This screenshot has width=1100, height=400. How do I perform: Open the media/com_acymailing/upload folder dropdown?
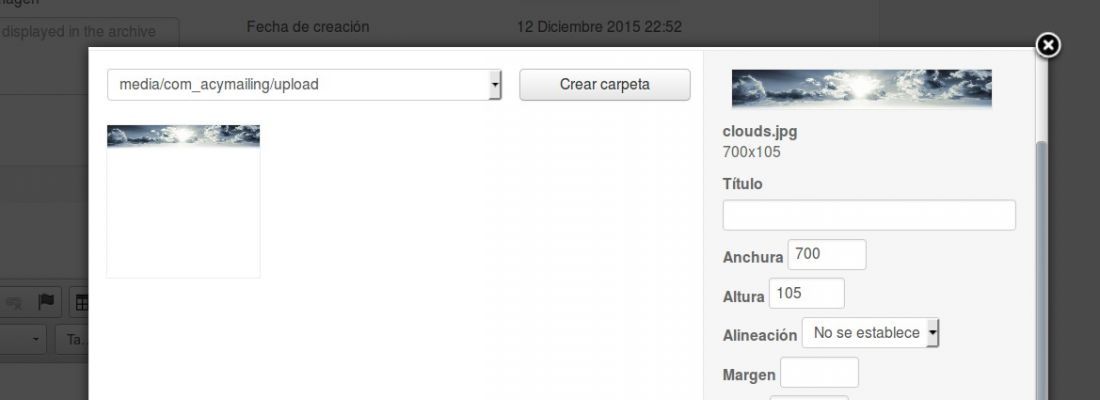point(304,85)
